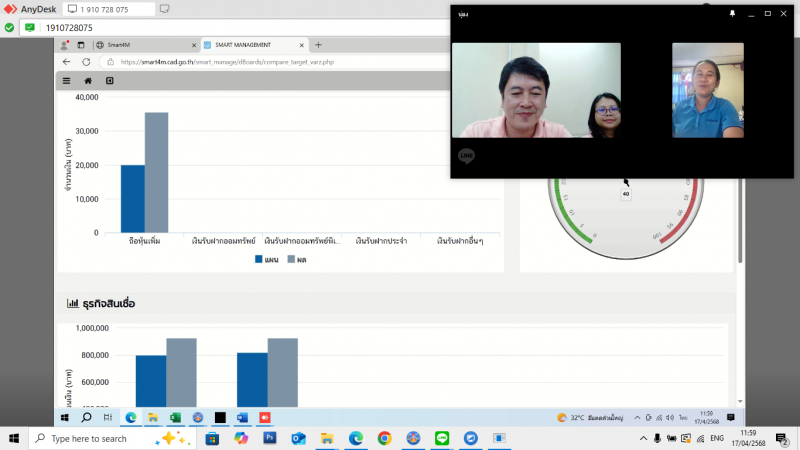Open File Explorer in the remote taskbar
The width and height of the screenshot is (800, 450).
153,417
